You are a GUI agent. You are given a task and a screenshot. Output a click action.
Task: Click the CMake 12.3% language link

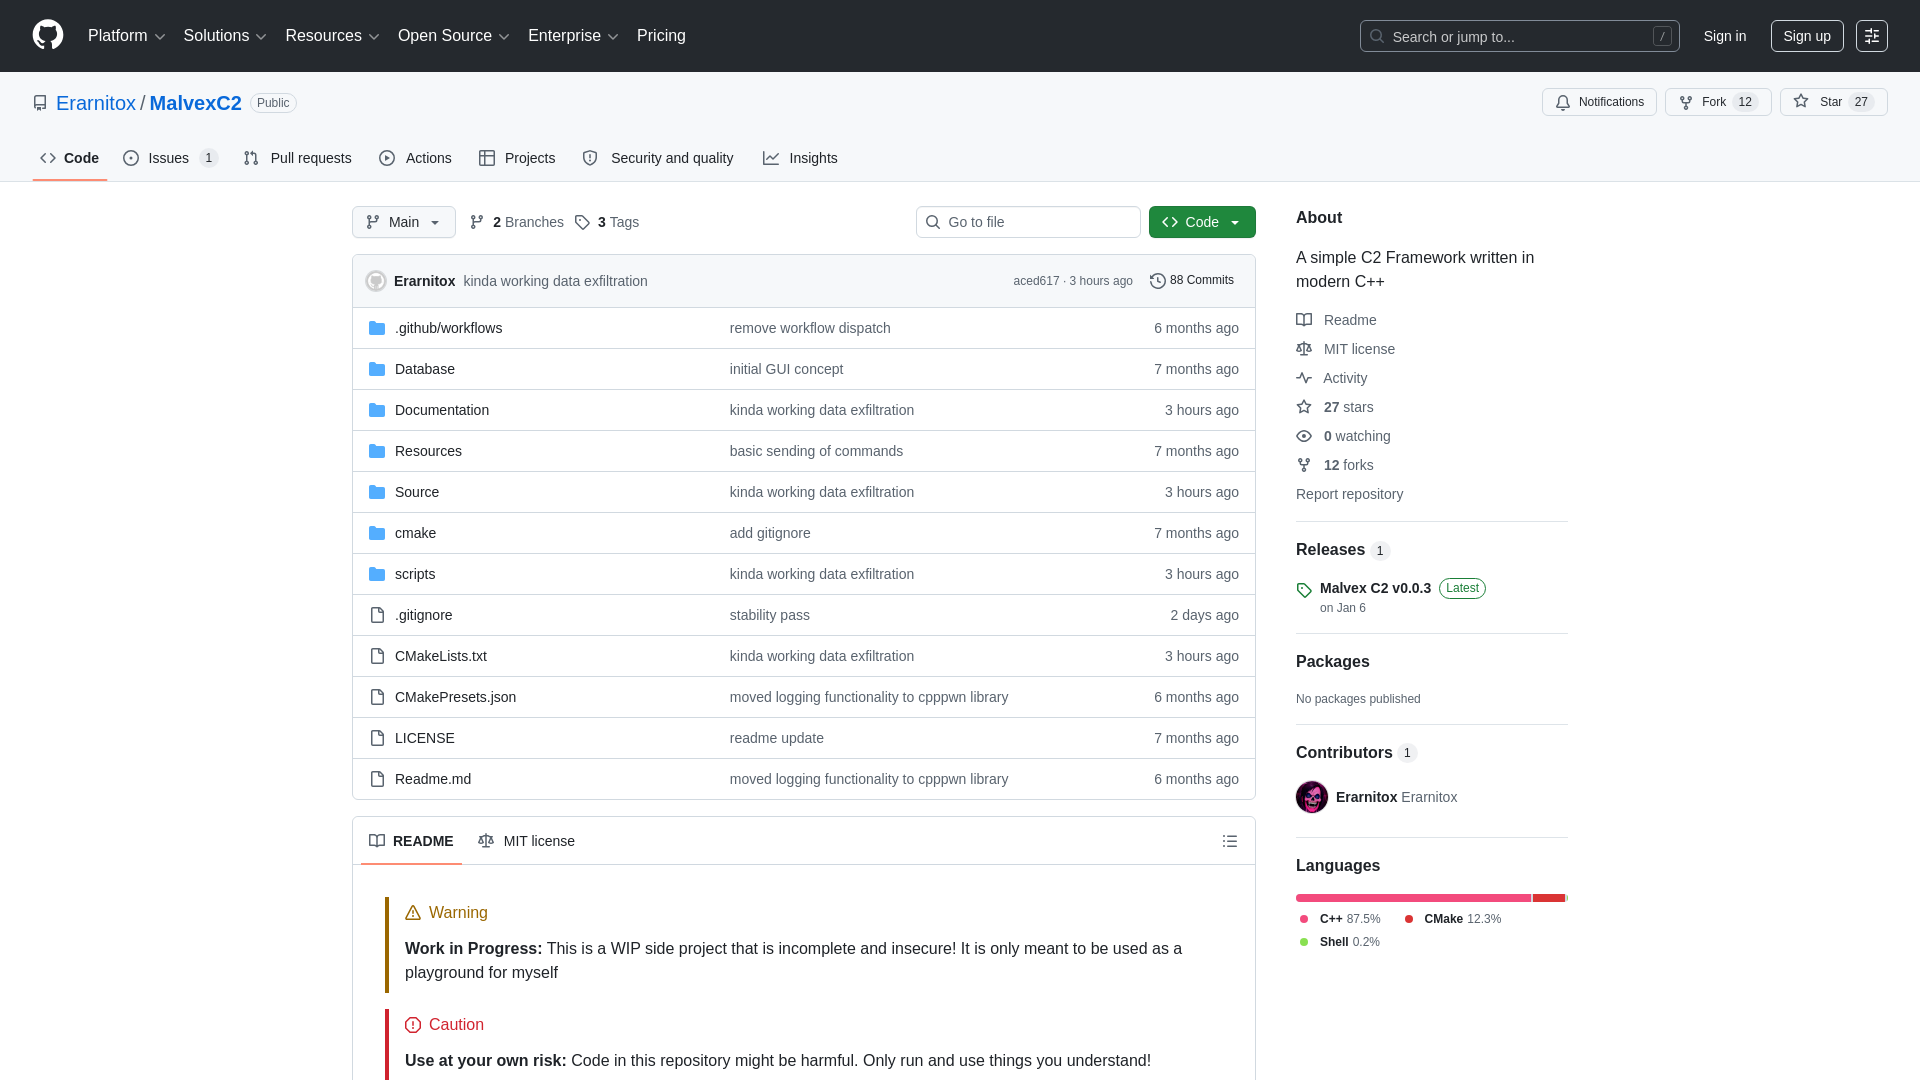pos(1452,919)
